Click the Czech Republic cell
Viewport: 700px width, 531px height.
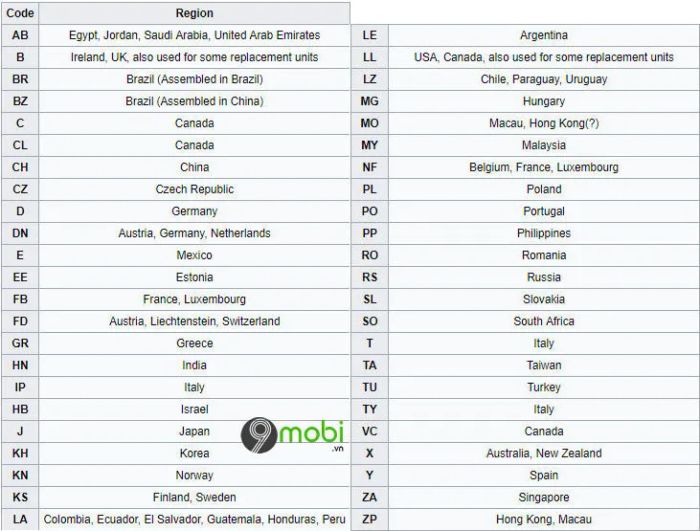[x=194, y=189]
